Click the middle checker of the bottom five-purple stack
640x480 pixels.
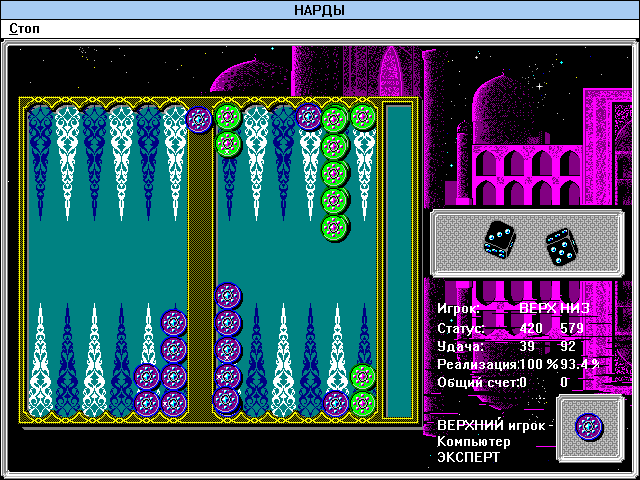tap(228, 349)
